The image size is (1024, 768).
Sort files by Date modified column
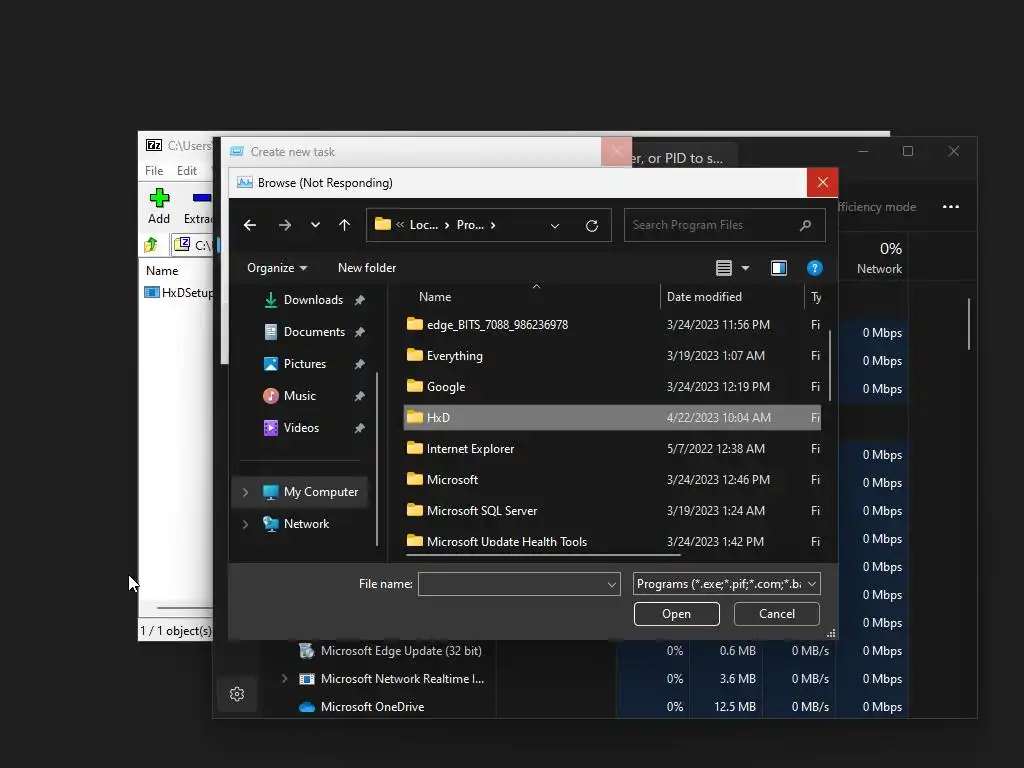704,297
